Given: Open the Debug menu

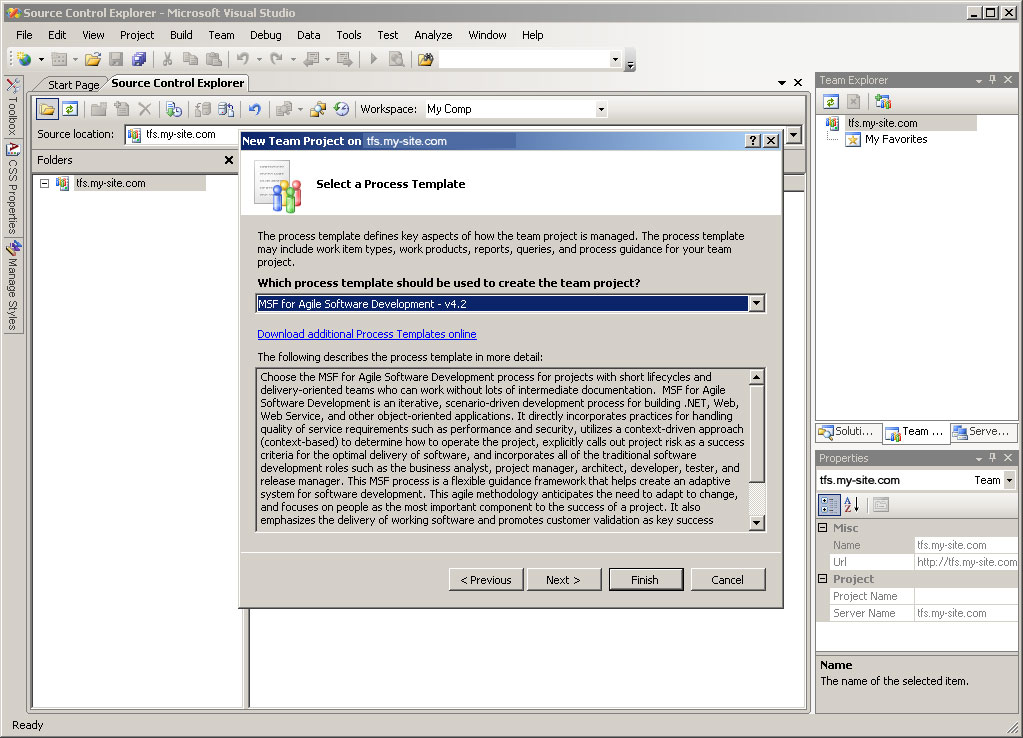Looking at the screenshot, I should pos(266,35).
